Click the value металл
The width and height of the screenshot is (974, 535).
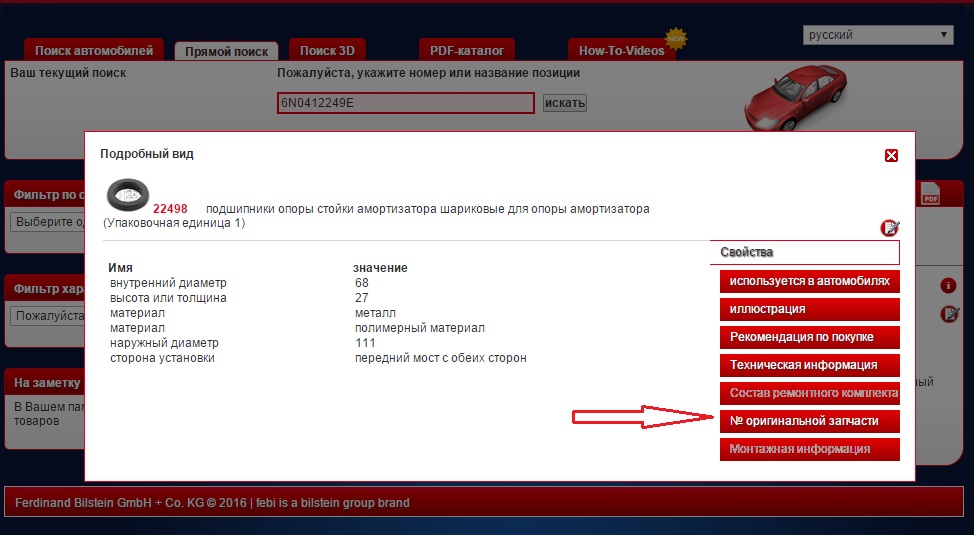click(375, 313)
